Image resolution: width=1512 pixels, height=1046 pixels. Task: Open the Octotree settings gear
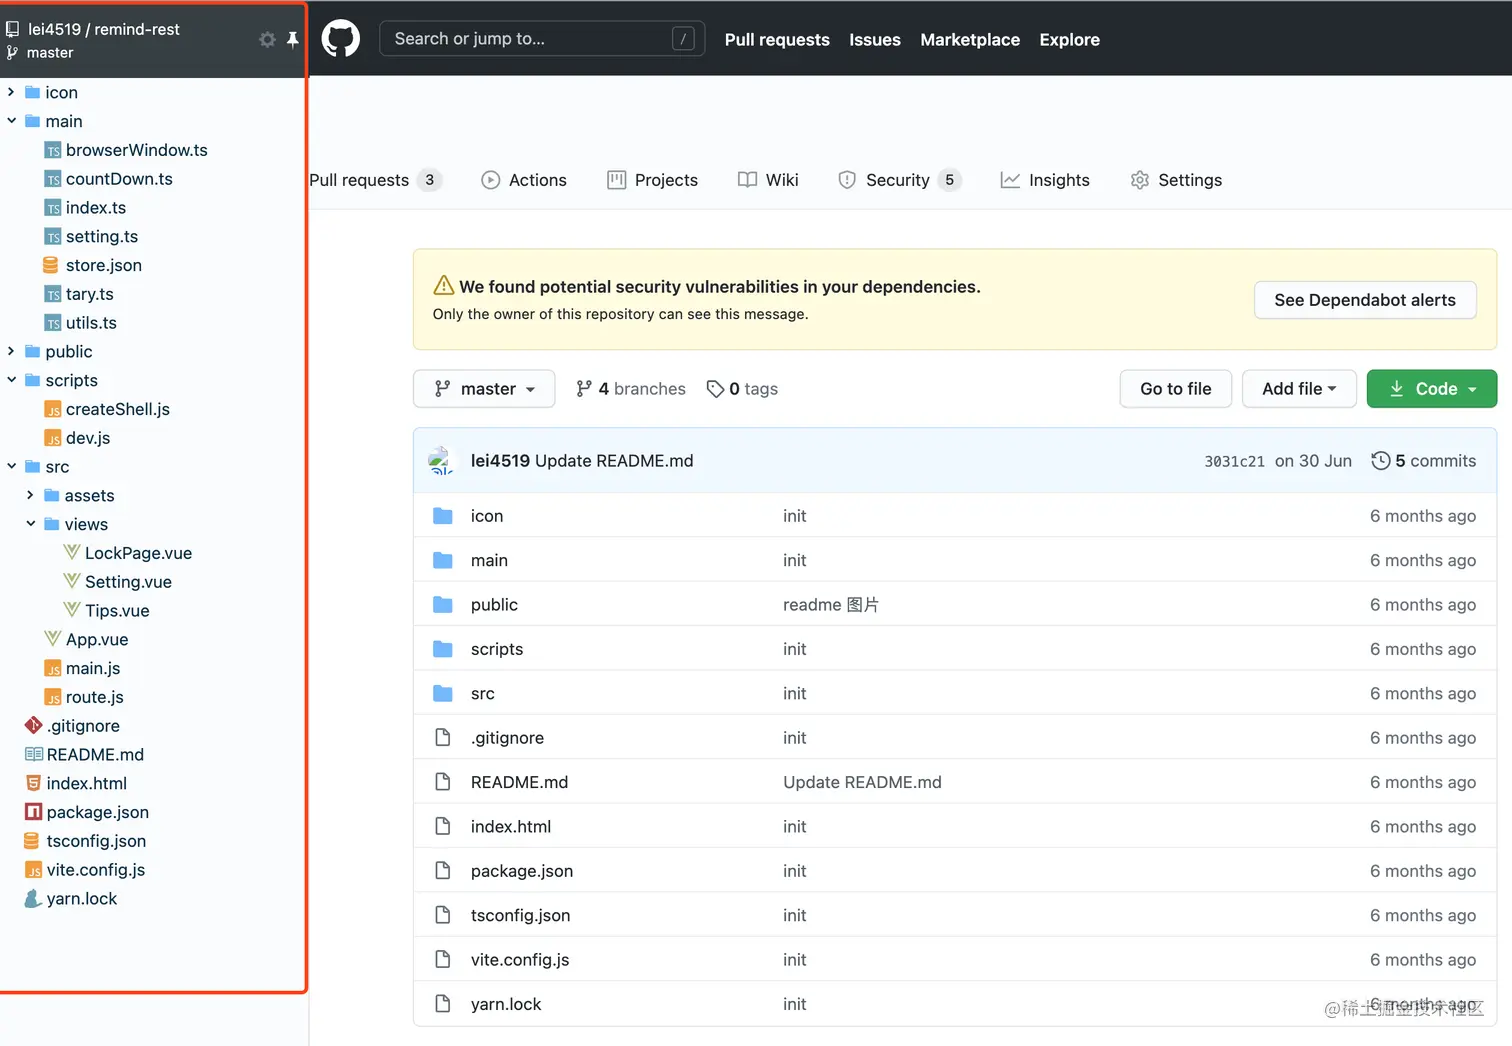point(267,40)
